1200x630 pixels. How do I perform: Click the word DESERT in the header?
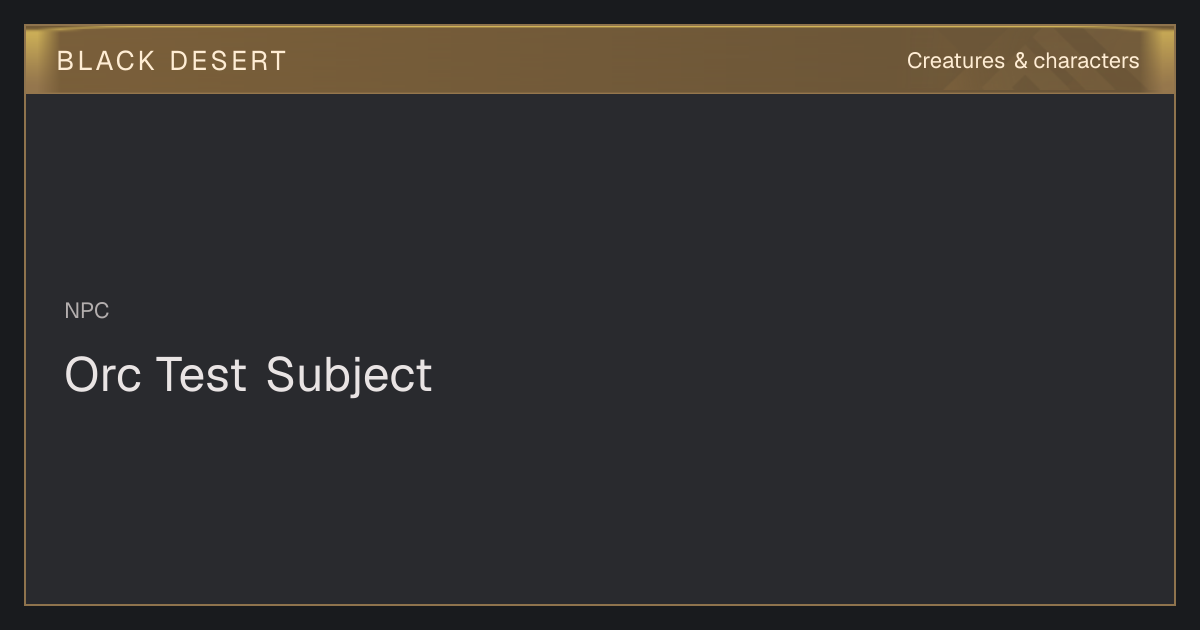coord(228,61)
